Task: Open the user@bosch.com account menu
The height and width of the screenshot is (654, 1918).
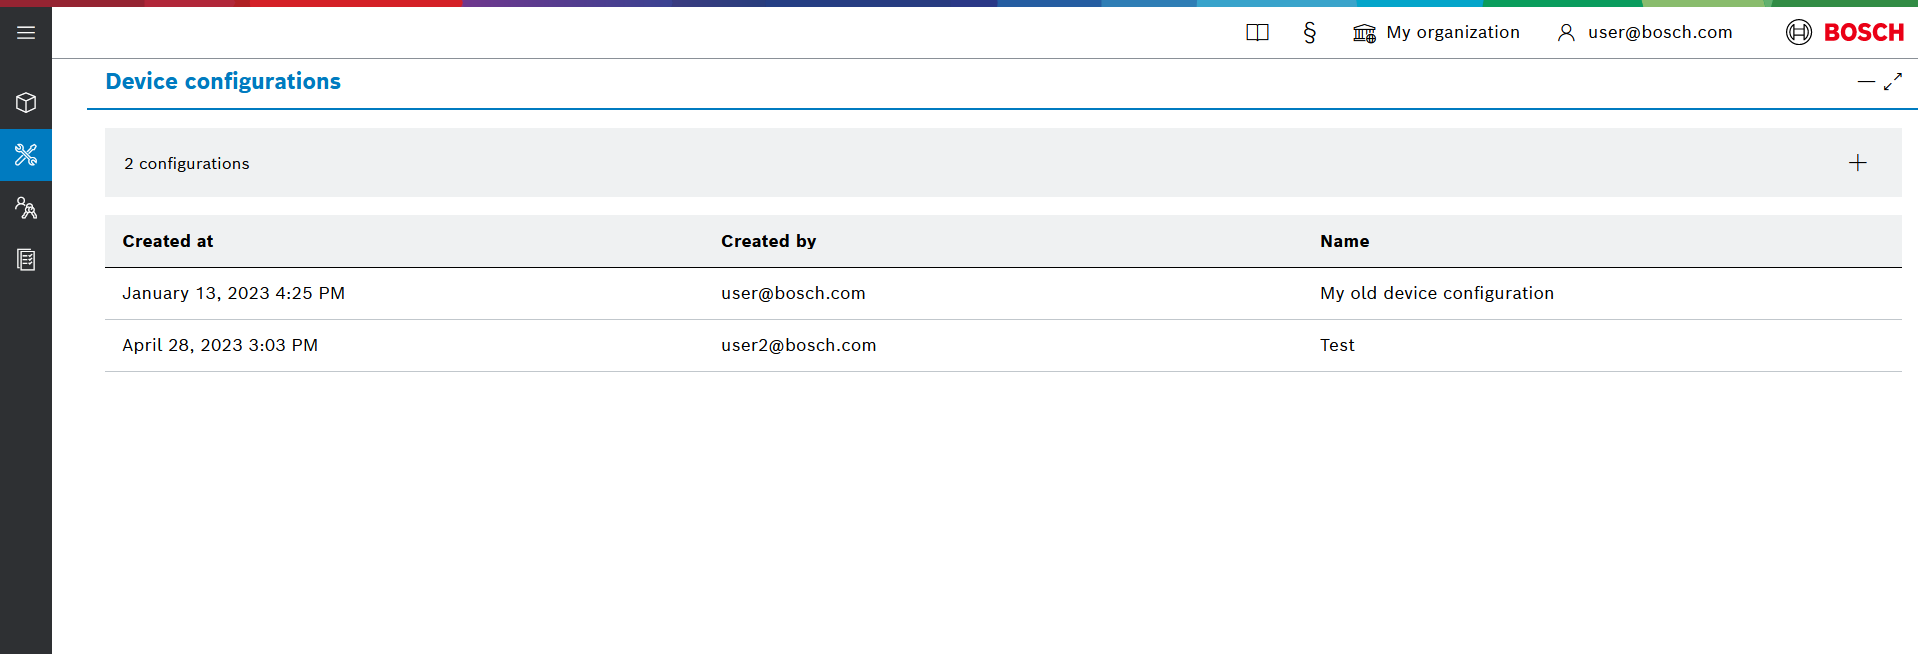Action: click(1645, 33)
